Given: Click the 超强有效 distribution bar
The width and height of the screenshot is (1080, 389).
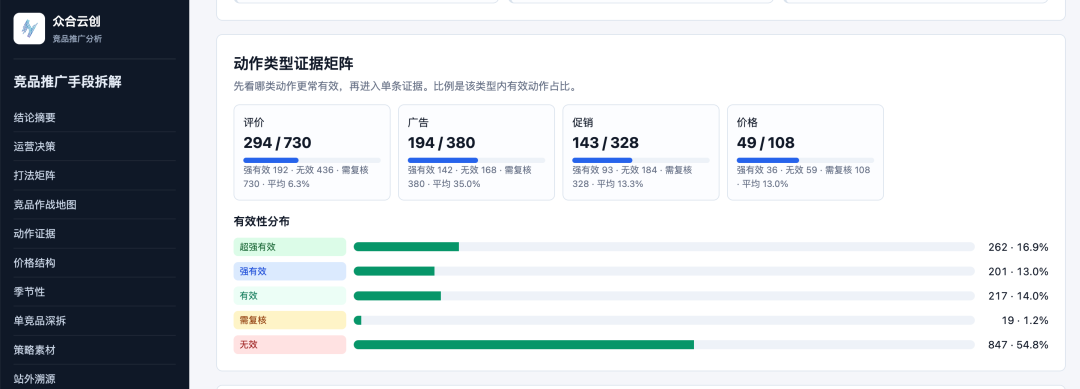Looking at the screenshot, I should pos(664,246).
